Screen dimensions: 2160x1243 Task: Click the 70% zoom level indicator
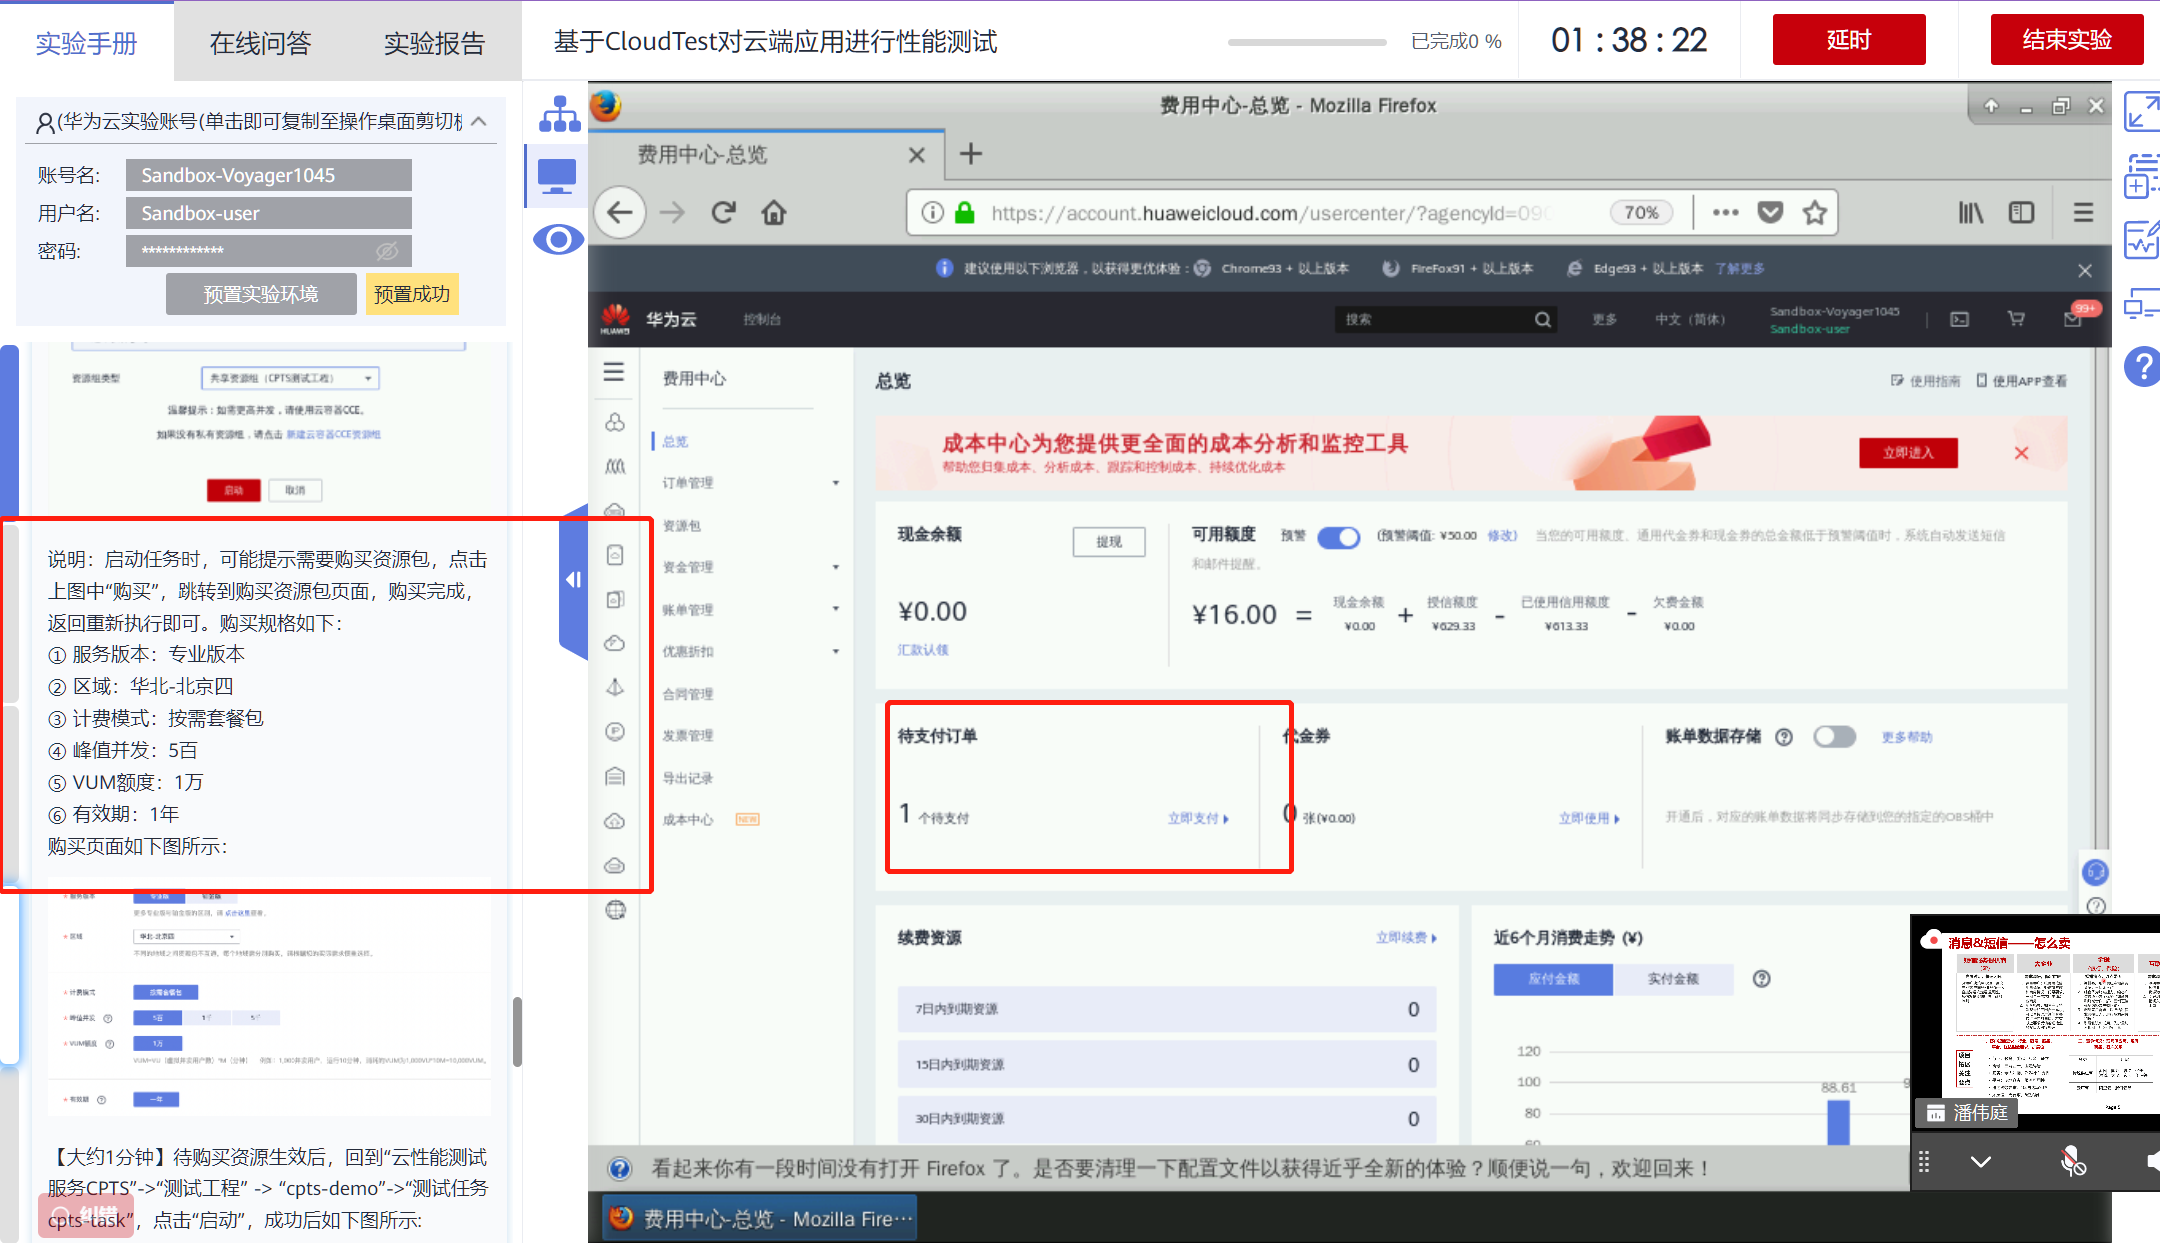point(1641,213)
